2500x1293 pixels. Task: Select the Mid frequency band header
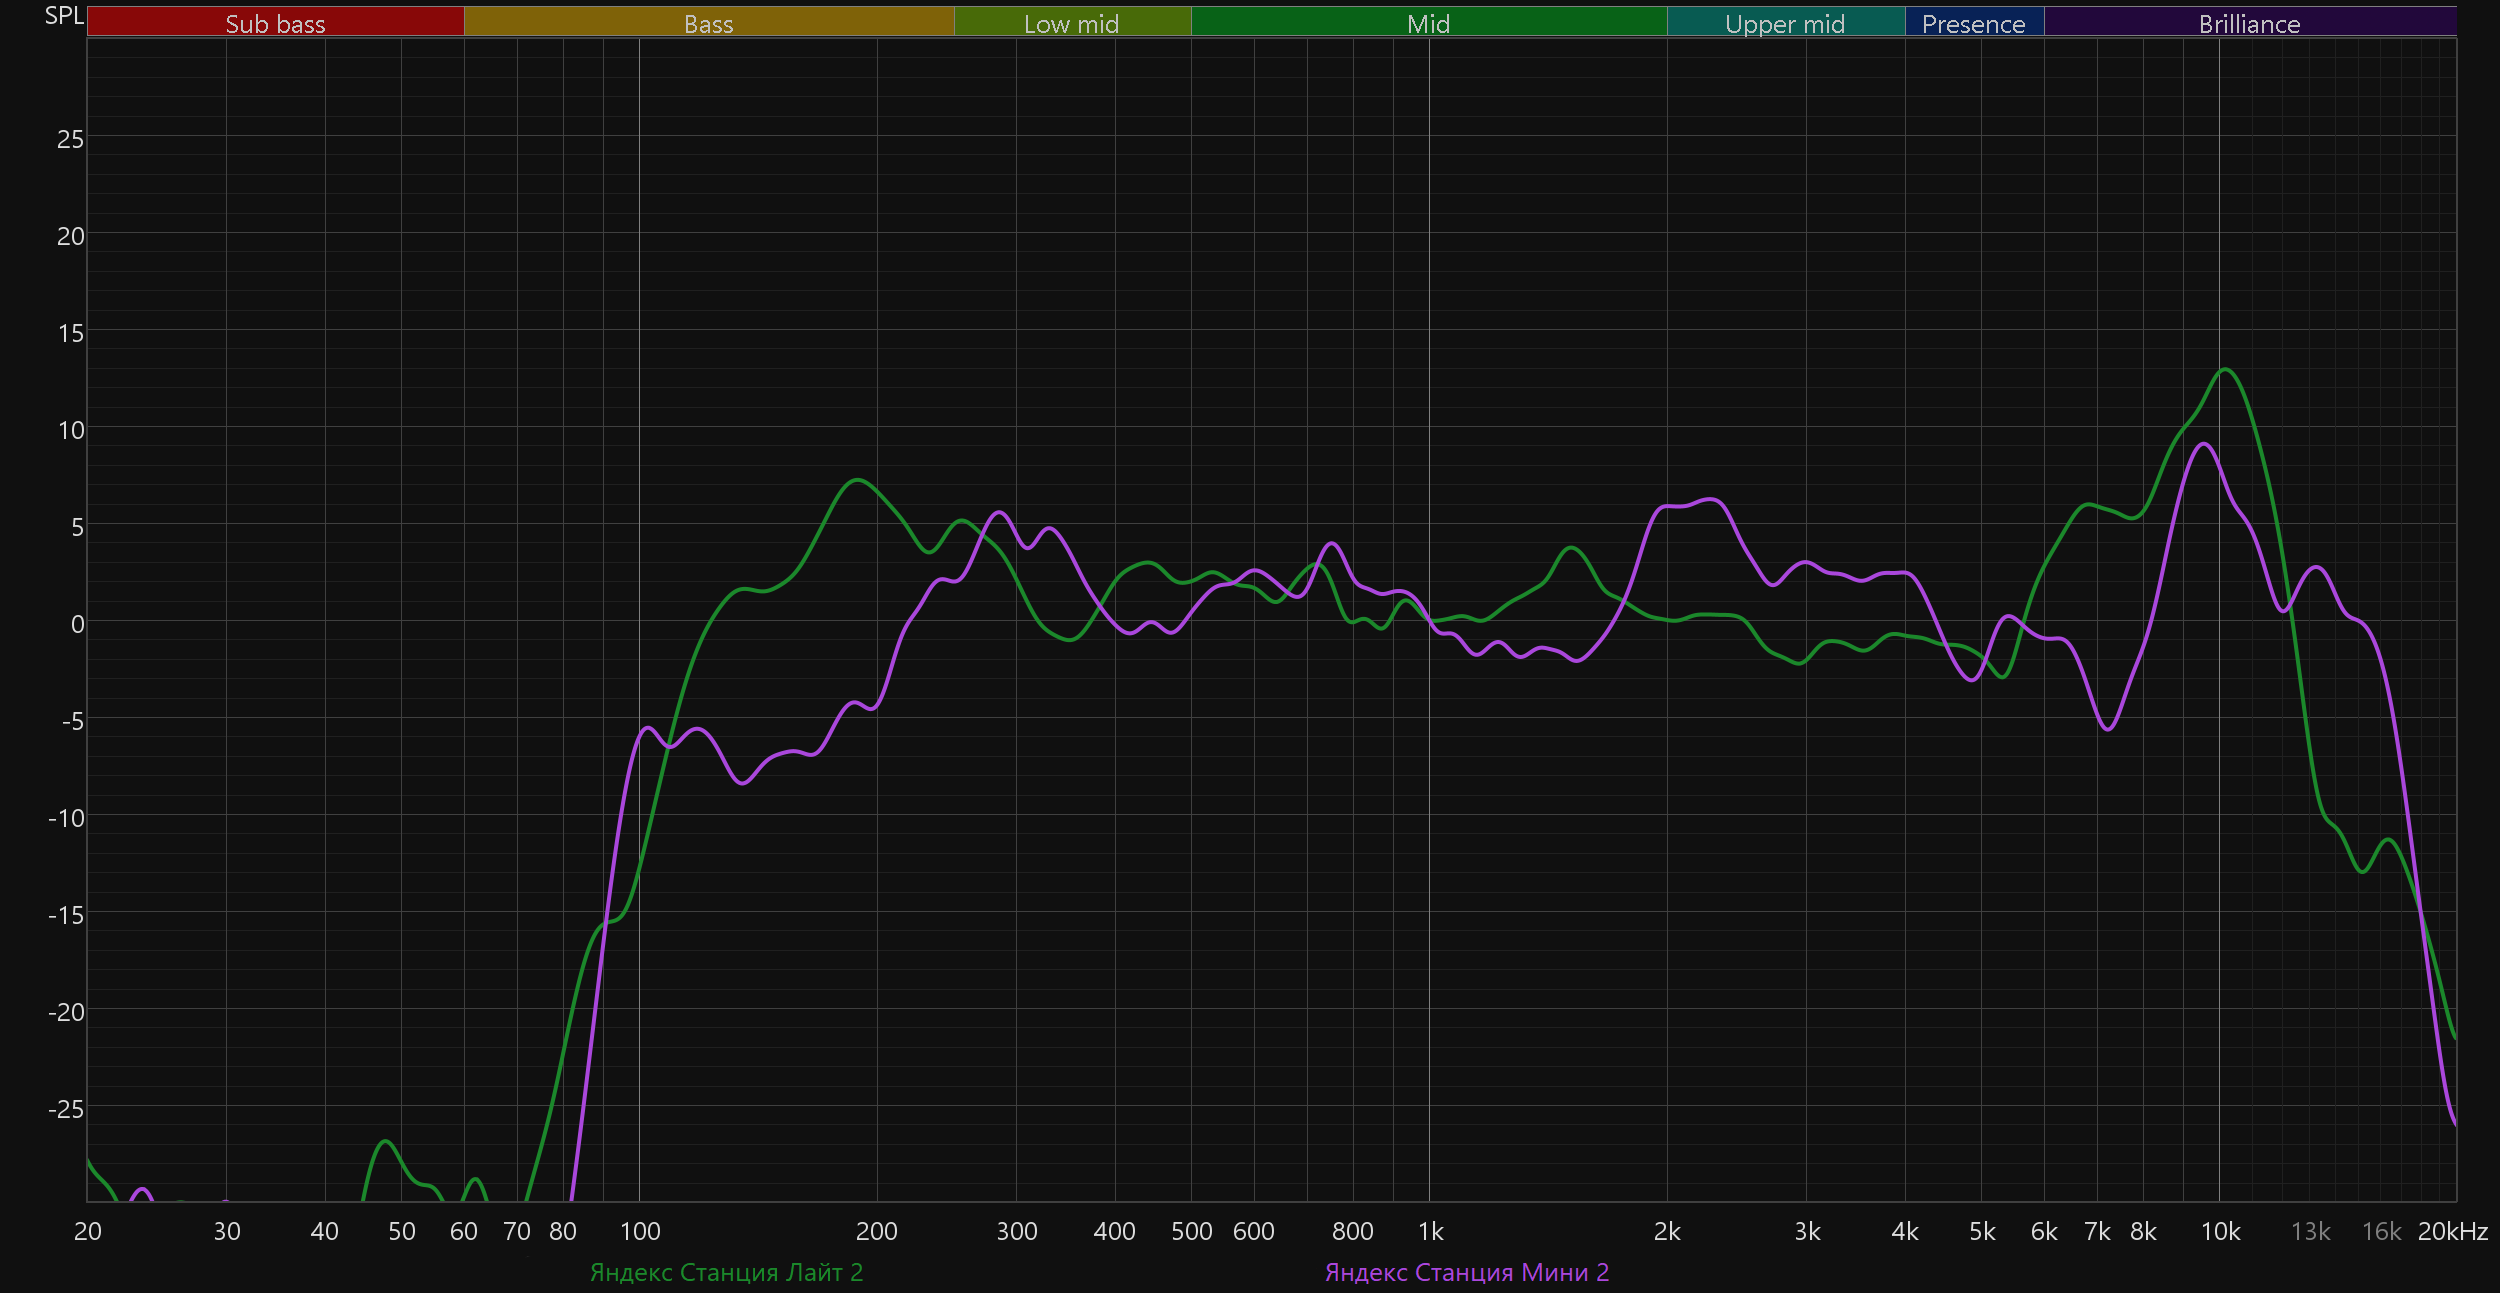click(x=1428, y=23)
